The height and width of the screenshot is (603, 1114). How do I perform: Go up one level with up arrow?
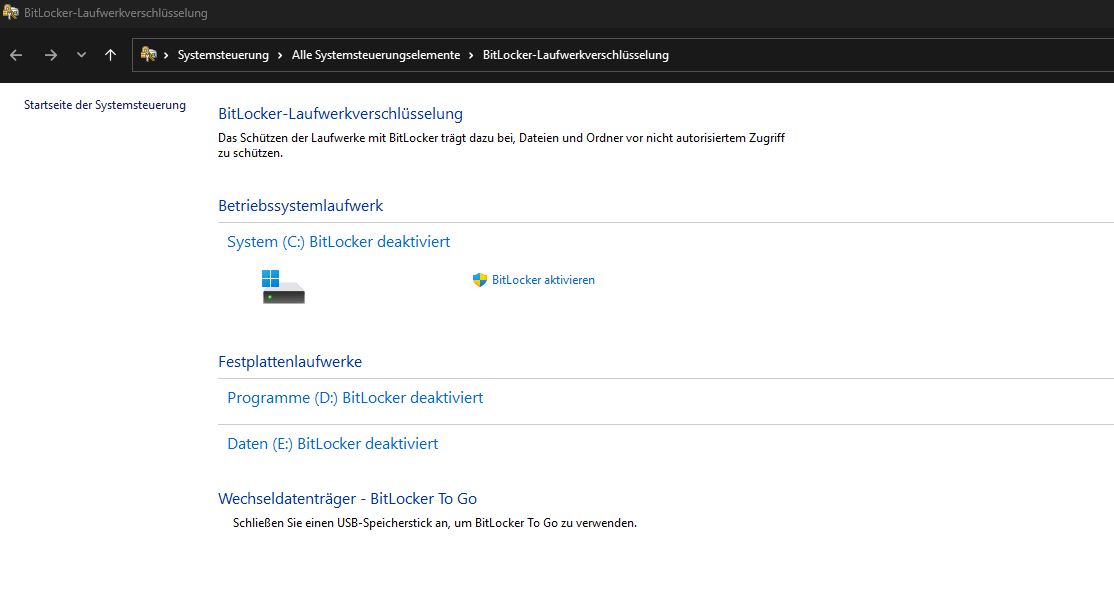tap(110, 55)
